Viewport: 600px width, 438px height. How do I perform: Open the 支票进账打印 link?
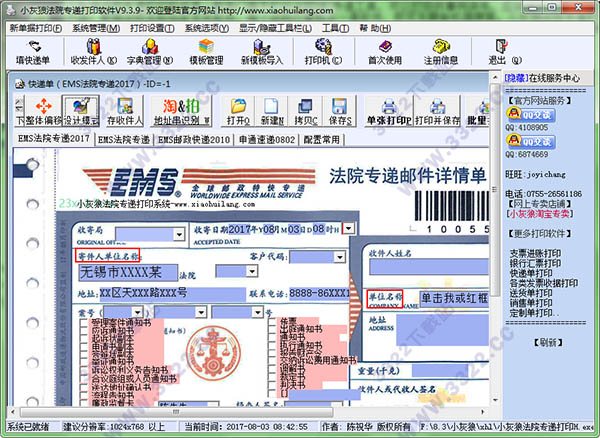point(535,253)
